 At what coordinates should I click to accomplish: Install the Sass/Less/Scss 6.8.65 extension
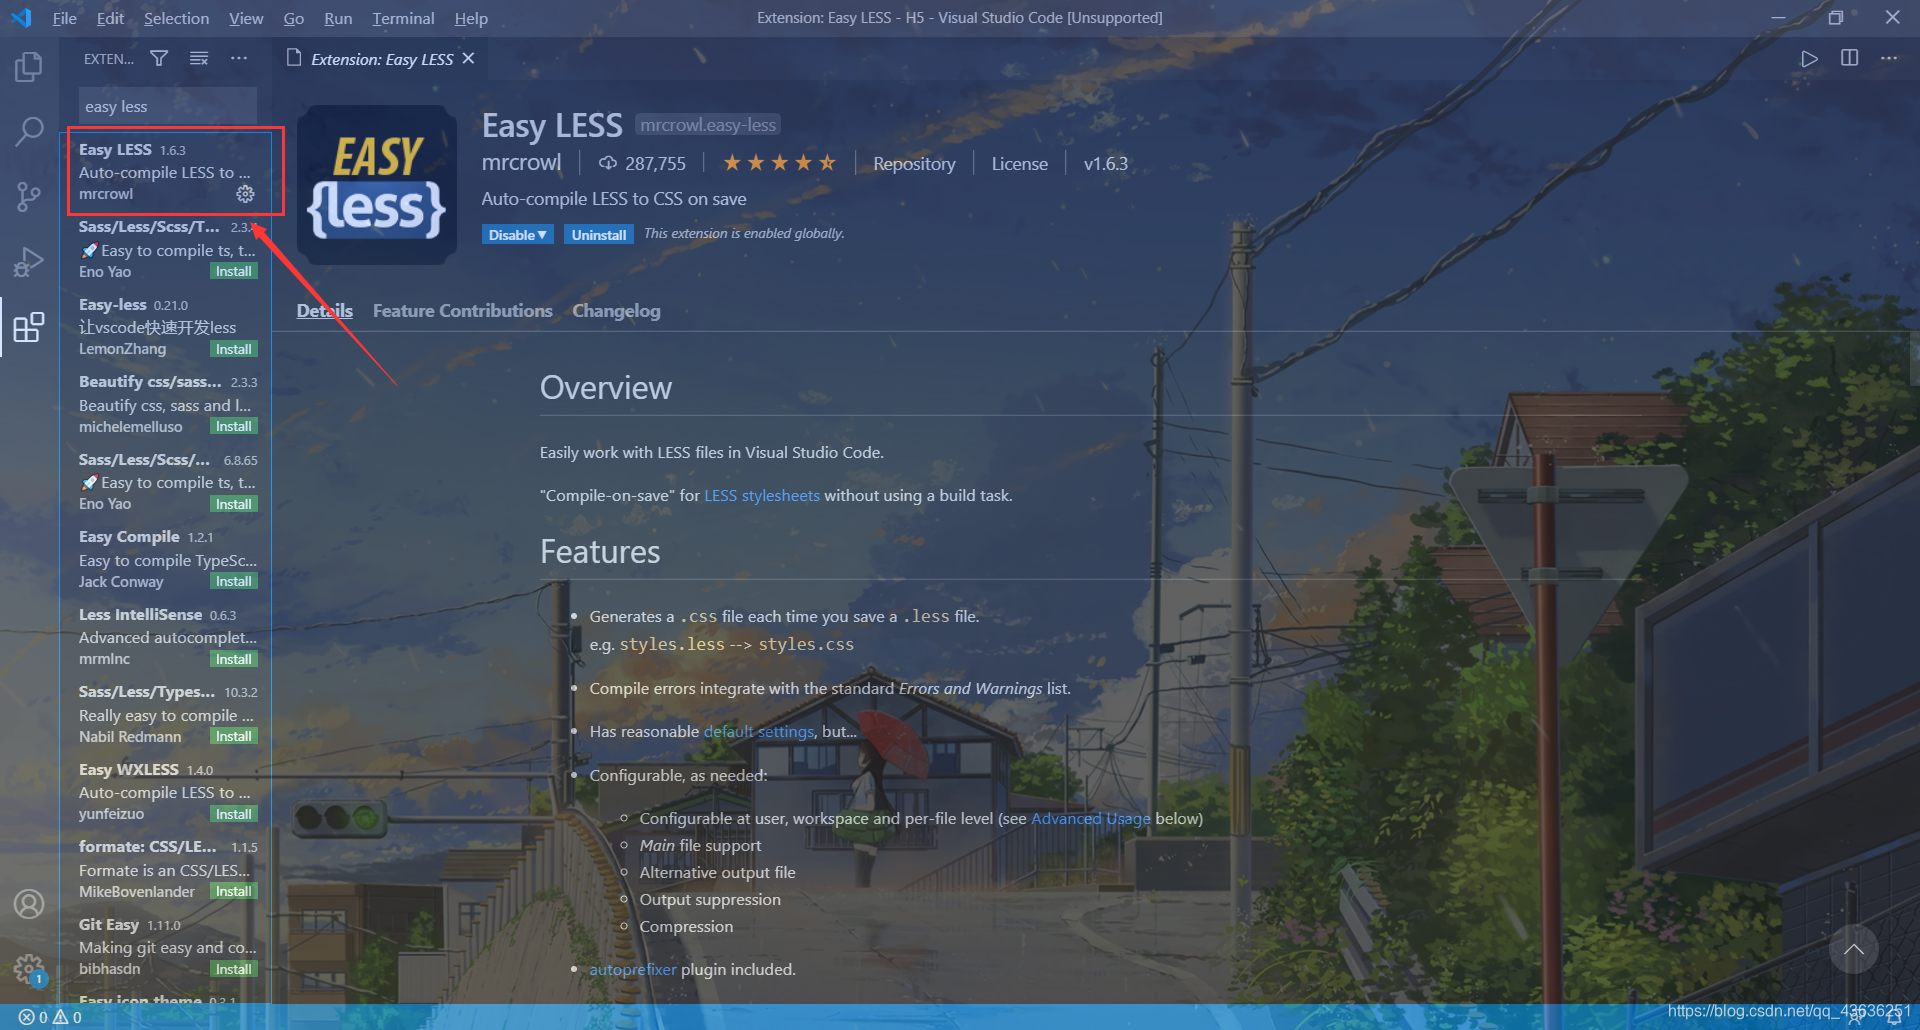tap(234, 504)
